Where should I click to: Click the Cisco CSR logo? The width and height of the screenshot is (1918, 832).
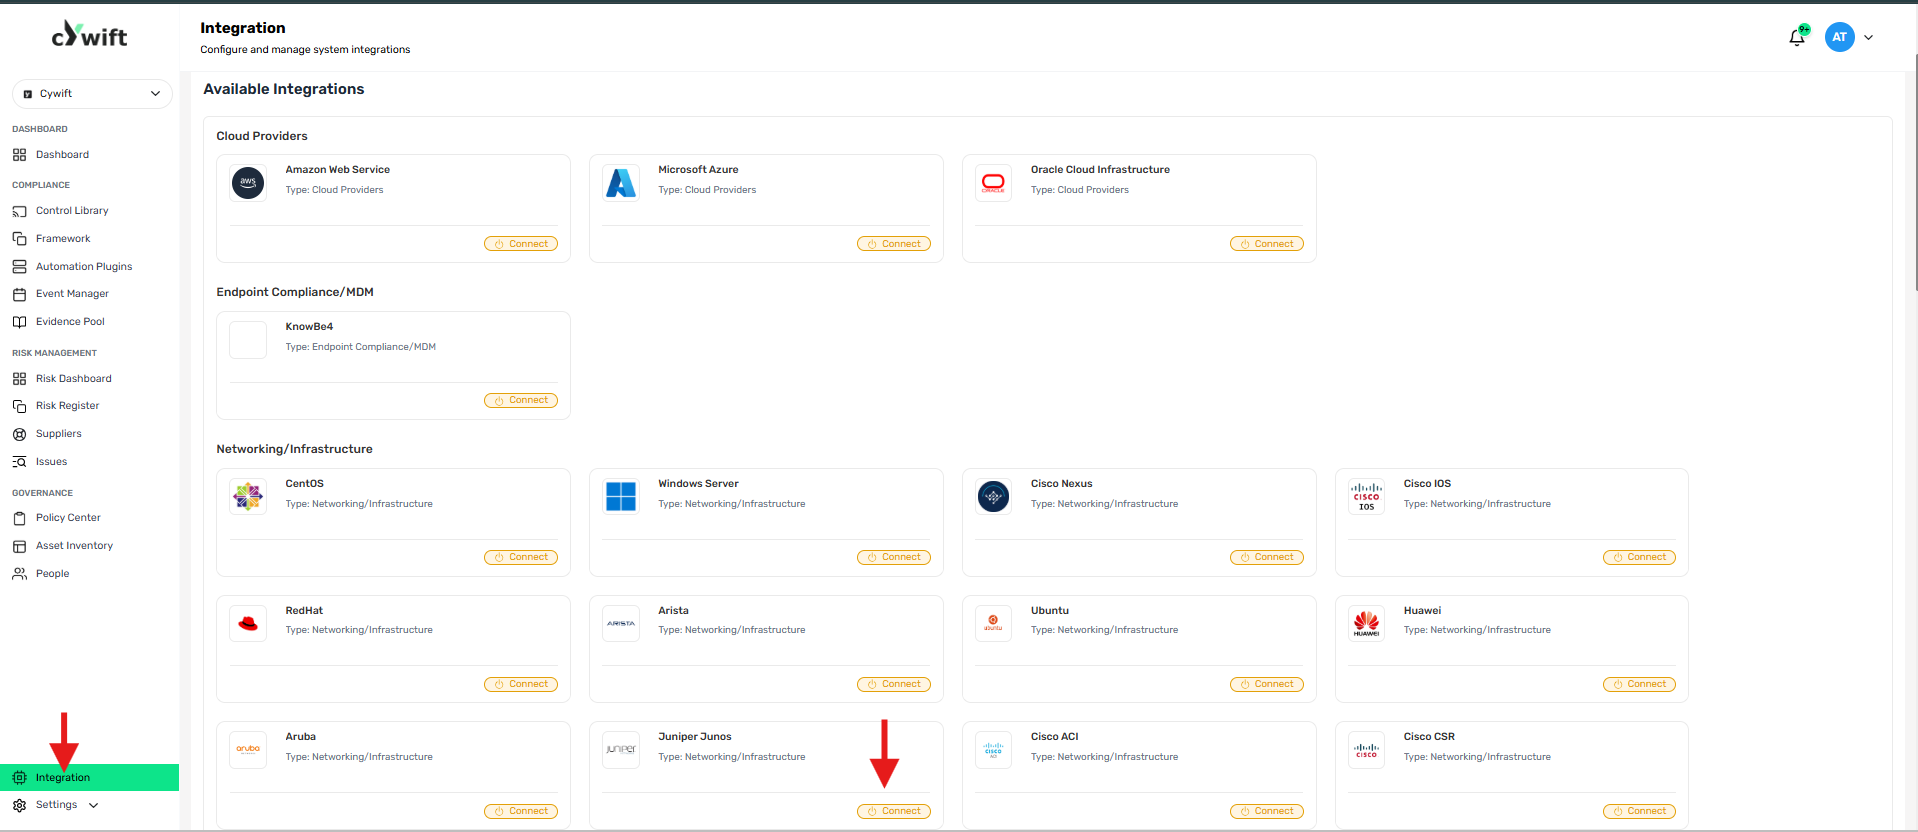(1366, 750)
